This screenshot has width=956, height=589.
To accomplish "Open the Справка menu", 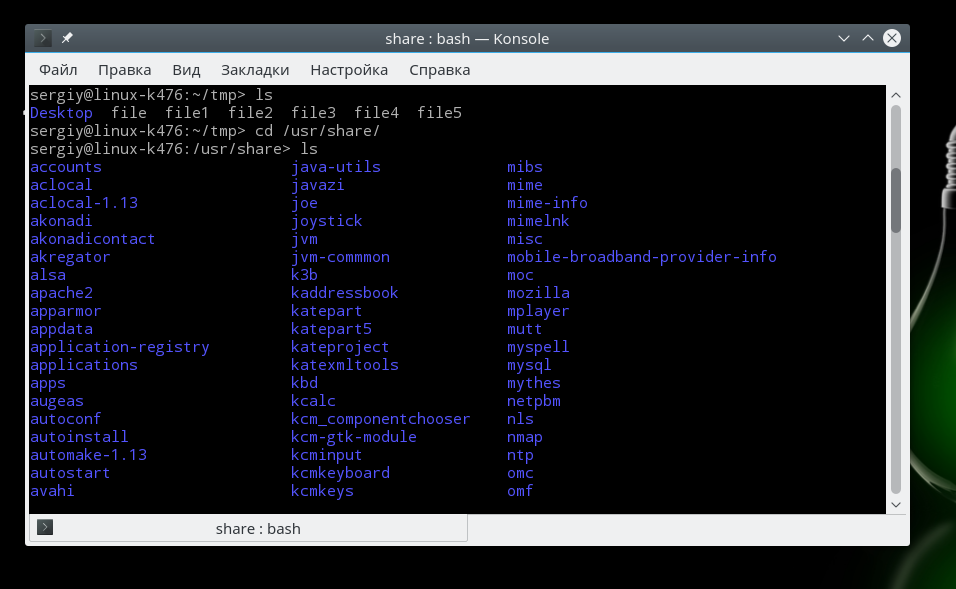I will click(x=440, y=70).
